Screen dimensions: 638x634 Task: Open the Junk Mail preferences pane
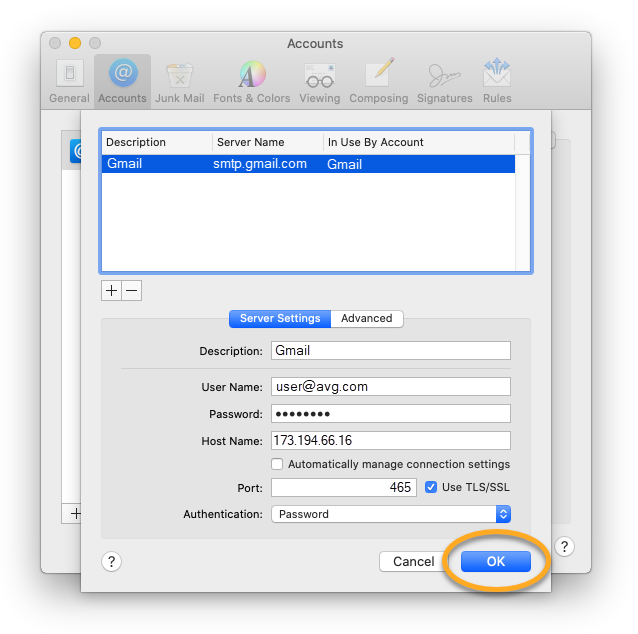pyautogui.click(x=179, y=81)
